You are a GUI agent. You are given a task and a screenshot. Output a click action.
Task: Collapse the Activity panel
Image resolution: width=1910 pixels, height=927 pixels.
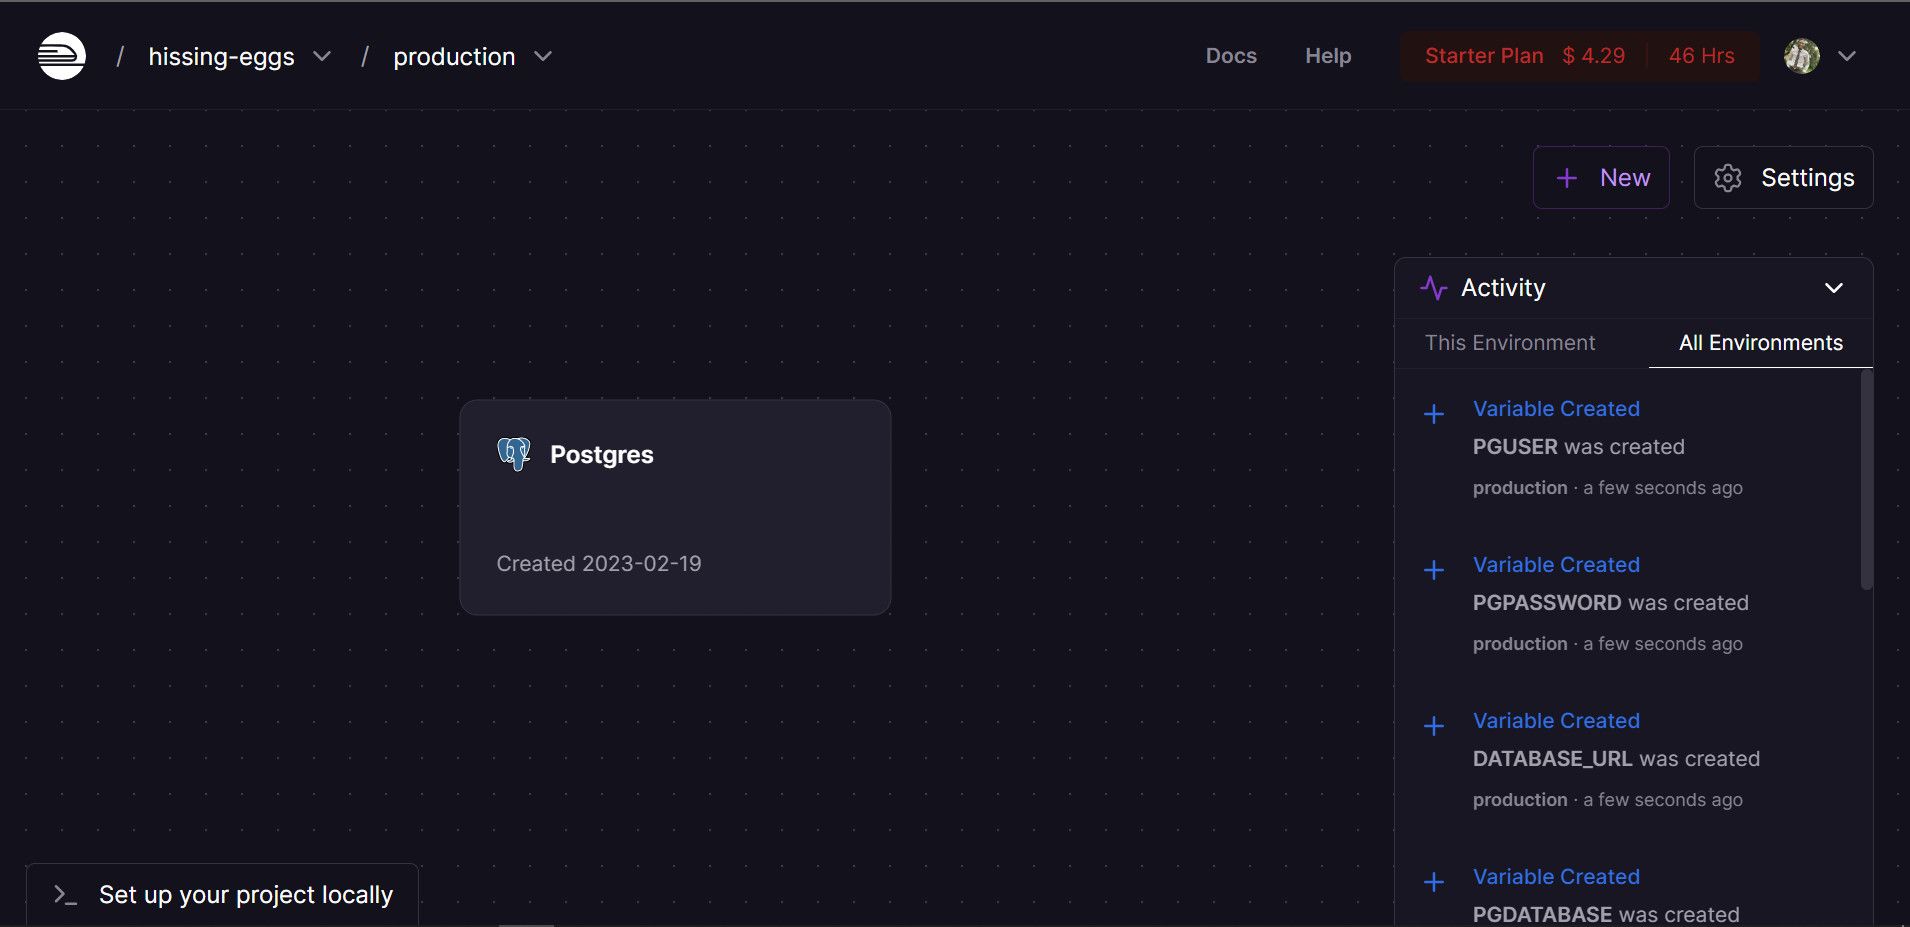pos(1834,288)
